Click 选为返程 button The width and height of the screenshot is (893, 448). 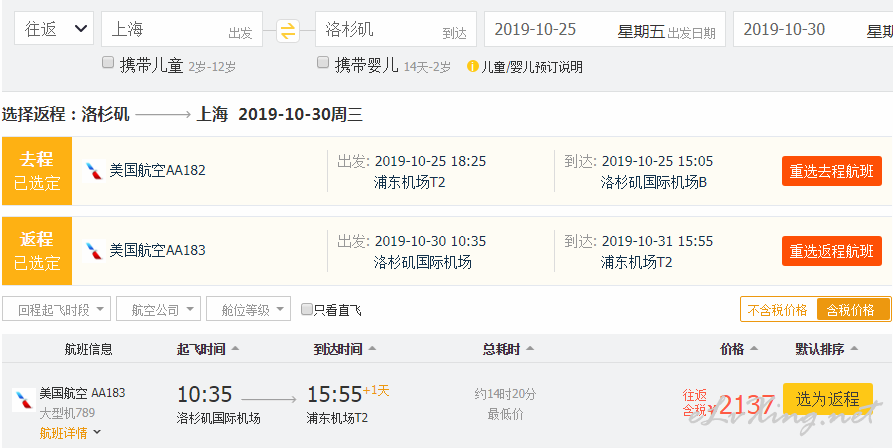(828, 399)
